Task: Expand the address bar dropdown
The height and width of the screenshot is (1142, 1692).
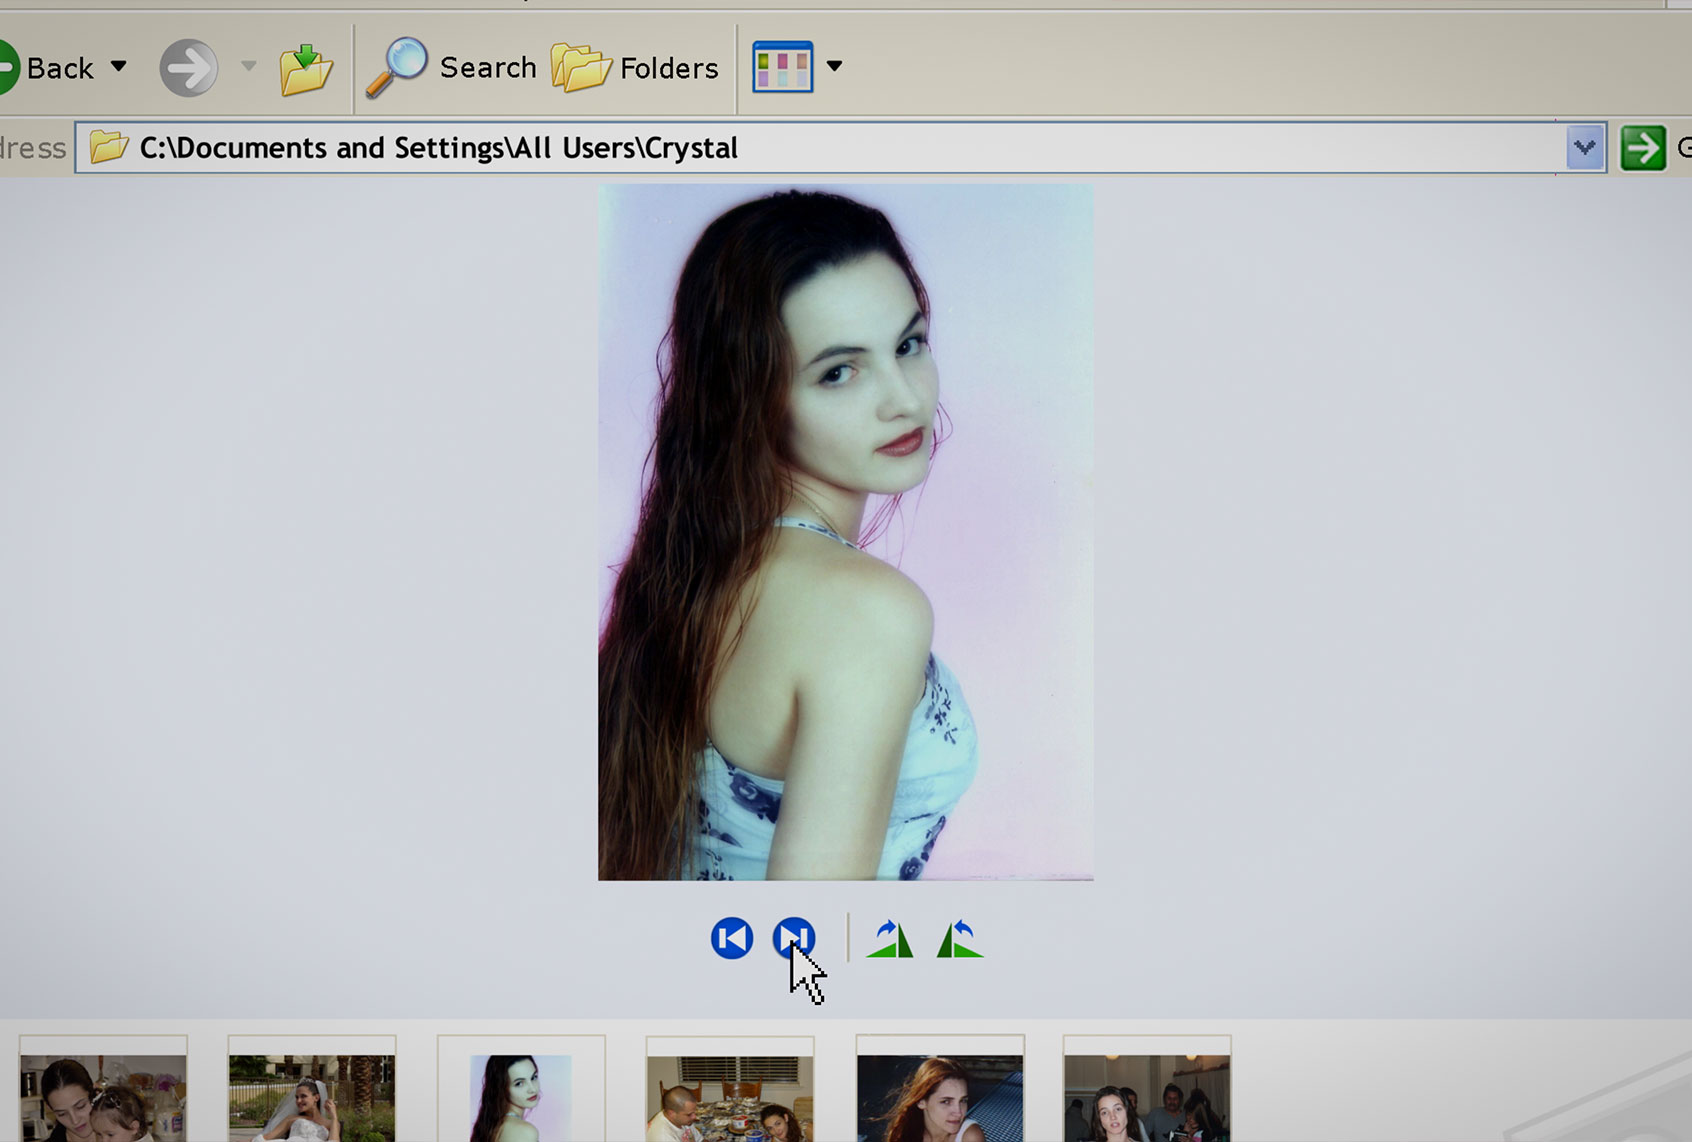Action: [1584, 148]
